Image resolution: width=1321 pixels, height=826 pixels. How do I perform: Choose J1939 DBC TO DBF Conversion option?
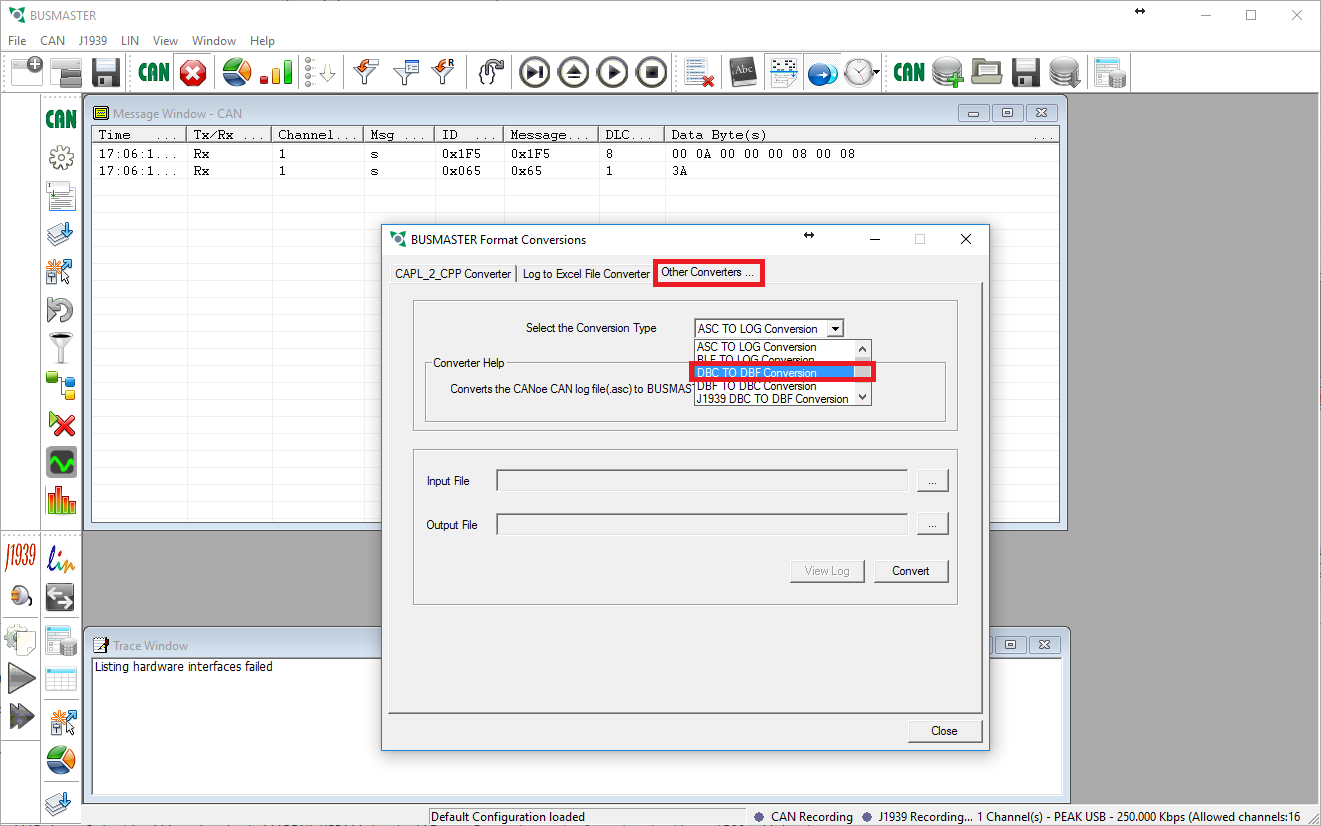coord(775,399)
